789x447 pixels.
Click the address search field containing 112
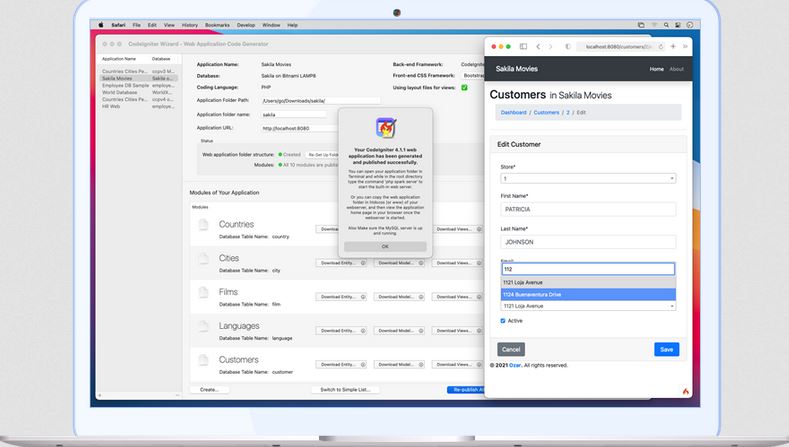588,269
